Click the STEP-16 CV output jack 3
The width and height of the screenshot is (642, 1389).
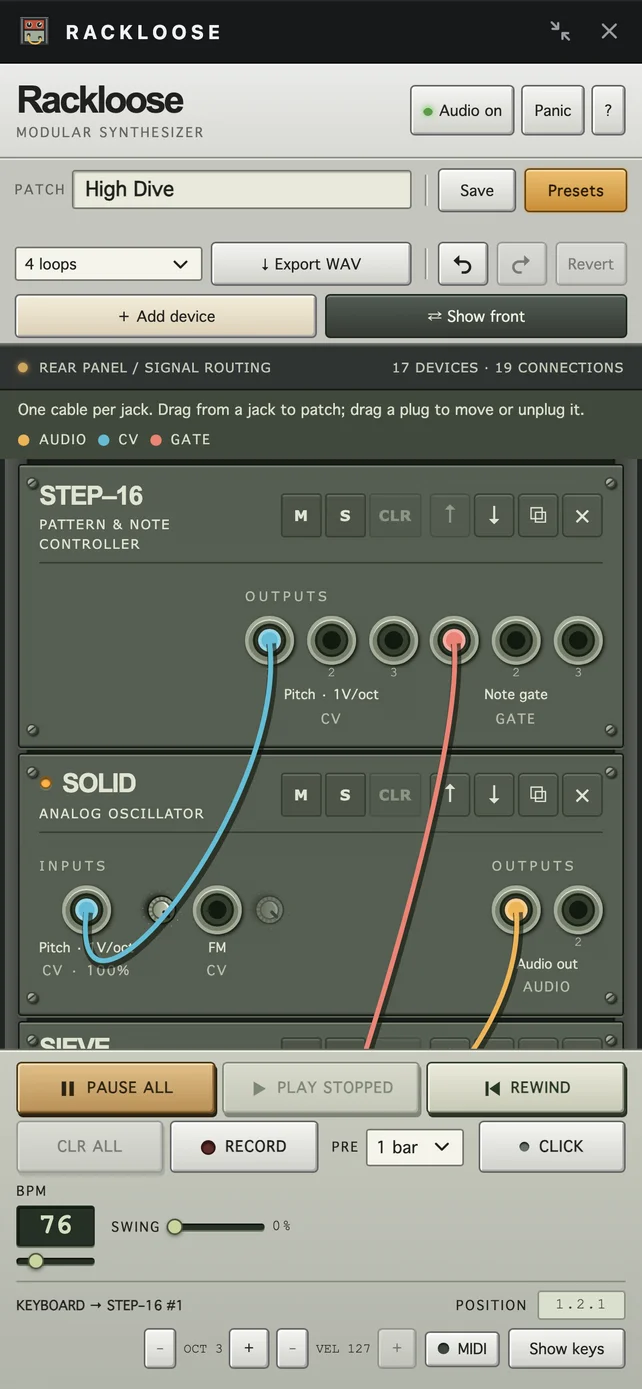pyautogui.click(x=393, y=640)
